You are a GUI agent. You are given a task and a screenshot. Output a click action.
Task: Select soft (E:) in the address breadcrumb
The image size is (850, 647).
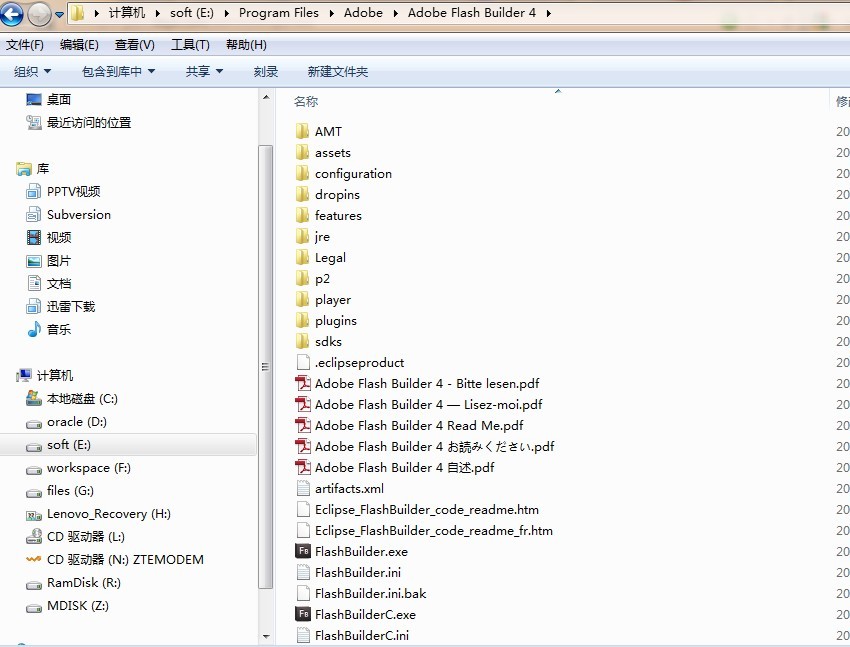click(x=192, y=13)
